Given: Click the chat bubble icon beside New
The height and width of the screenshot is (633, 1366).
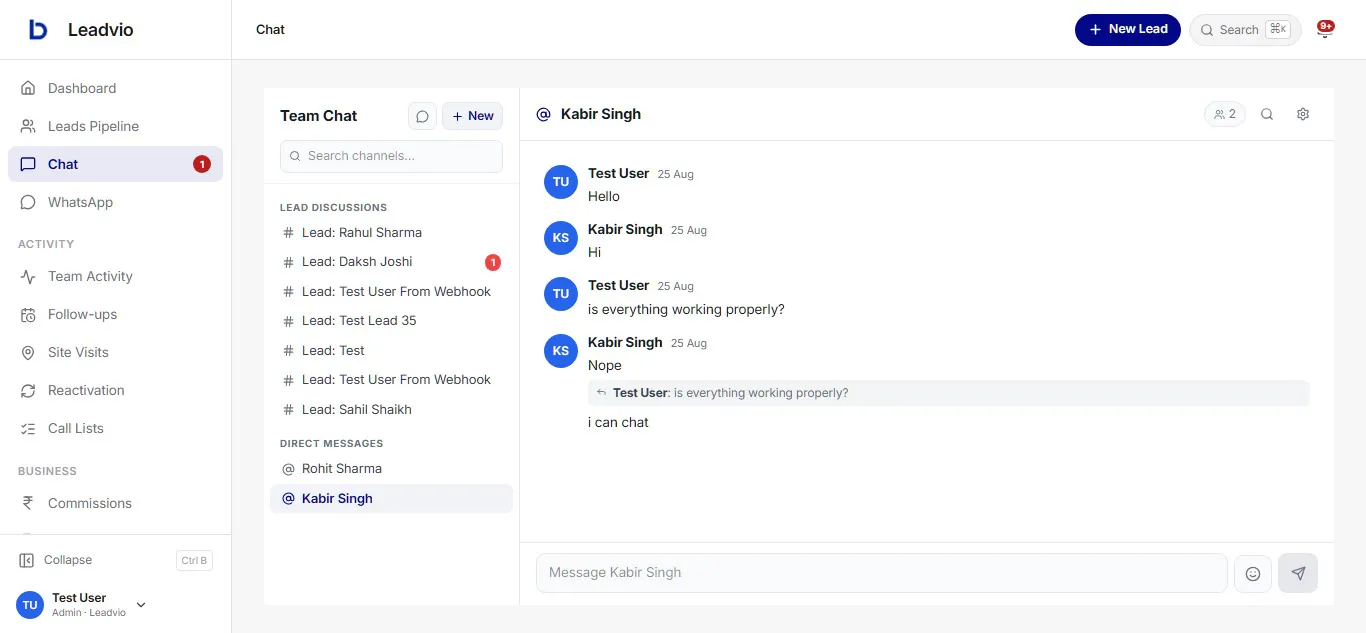Looking at the screenshot, I should [x=422, y=116].
